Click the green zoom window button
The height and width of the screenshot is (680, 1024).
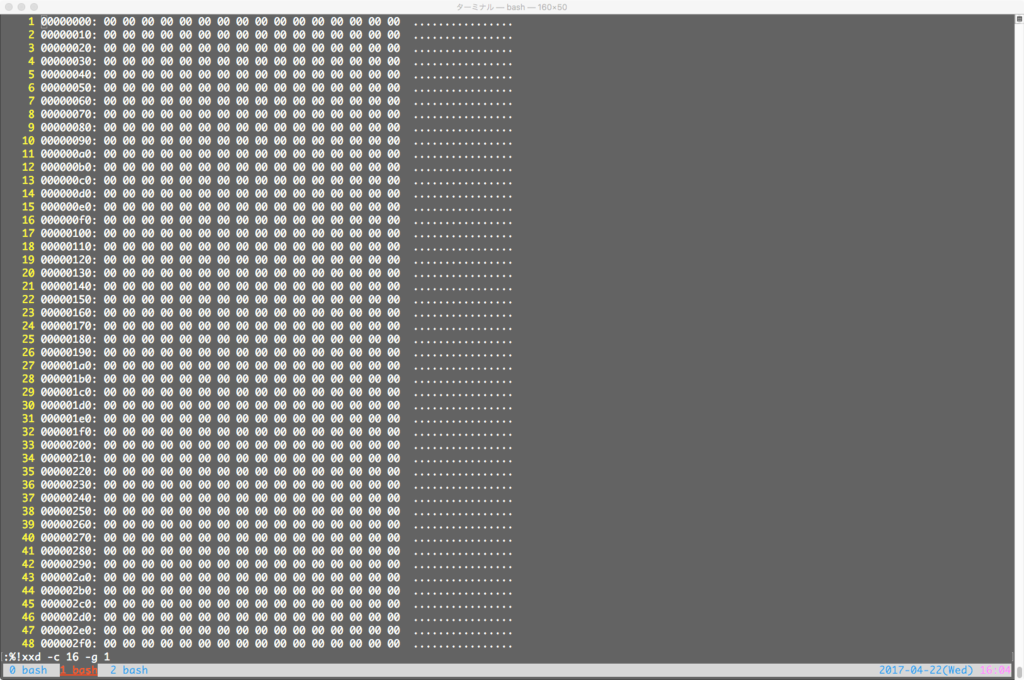click(34, 7)
